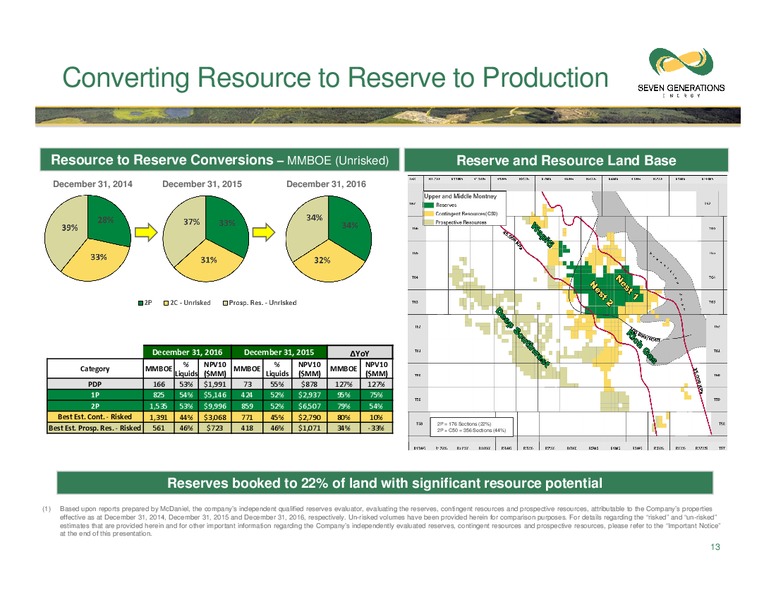
Task: Select the Prosp. Res. - Unrisked legend swatch
Action: pos(225,302)
